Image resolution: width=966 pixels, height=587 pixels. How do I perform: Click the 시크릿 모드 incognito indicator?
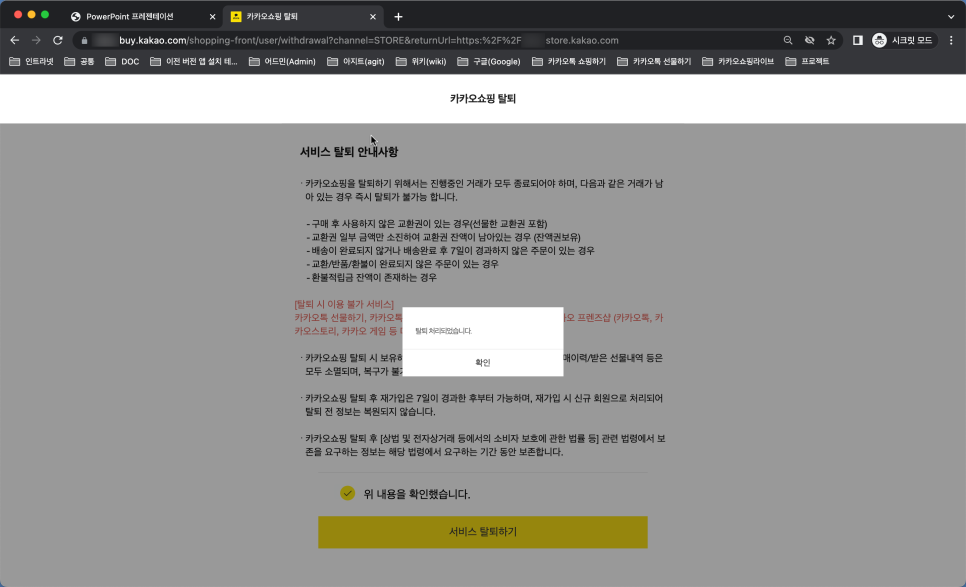(903, 40)
